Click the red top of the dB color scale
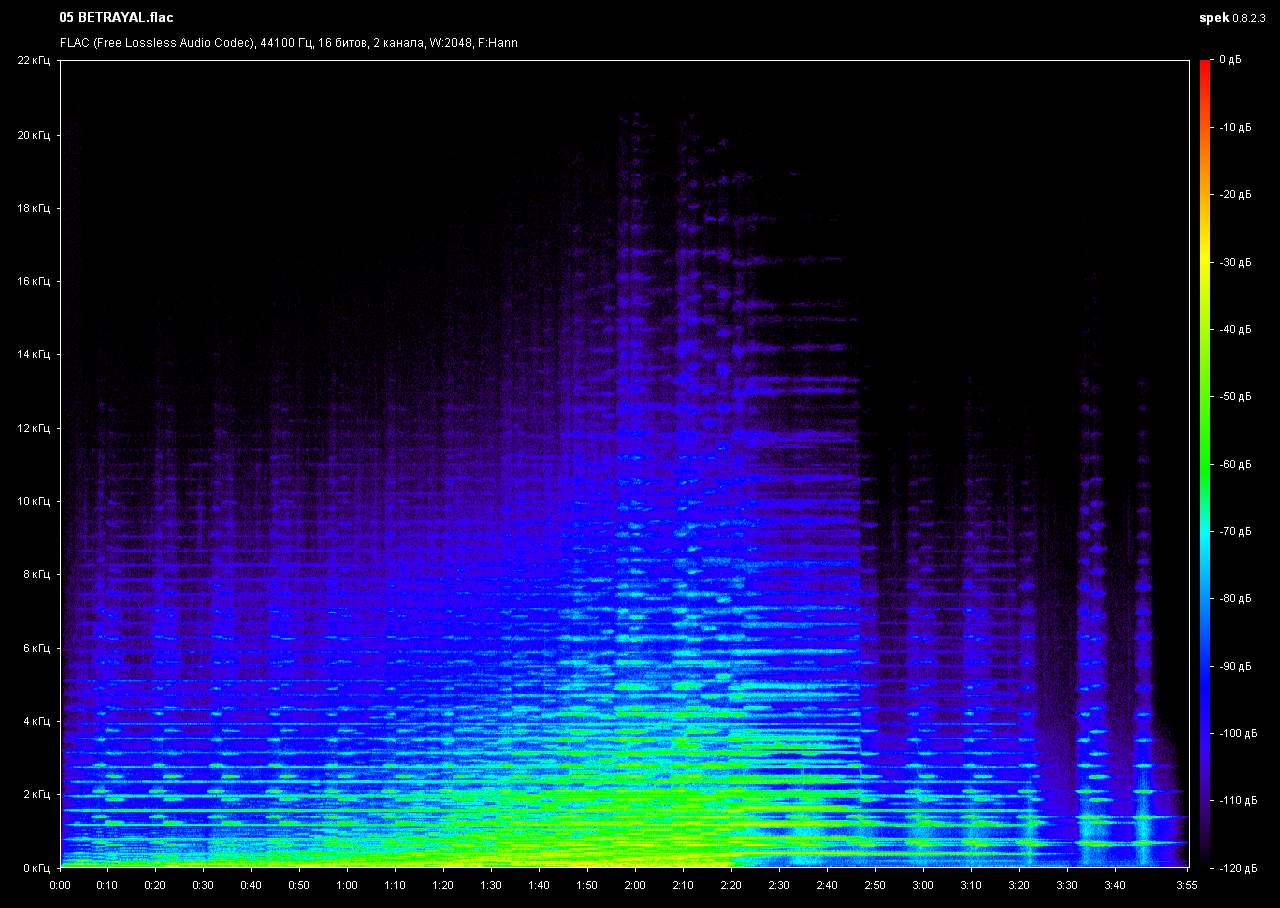 (x=1204, y=66)
